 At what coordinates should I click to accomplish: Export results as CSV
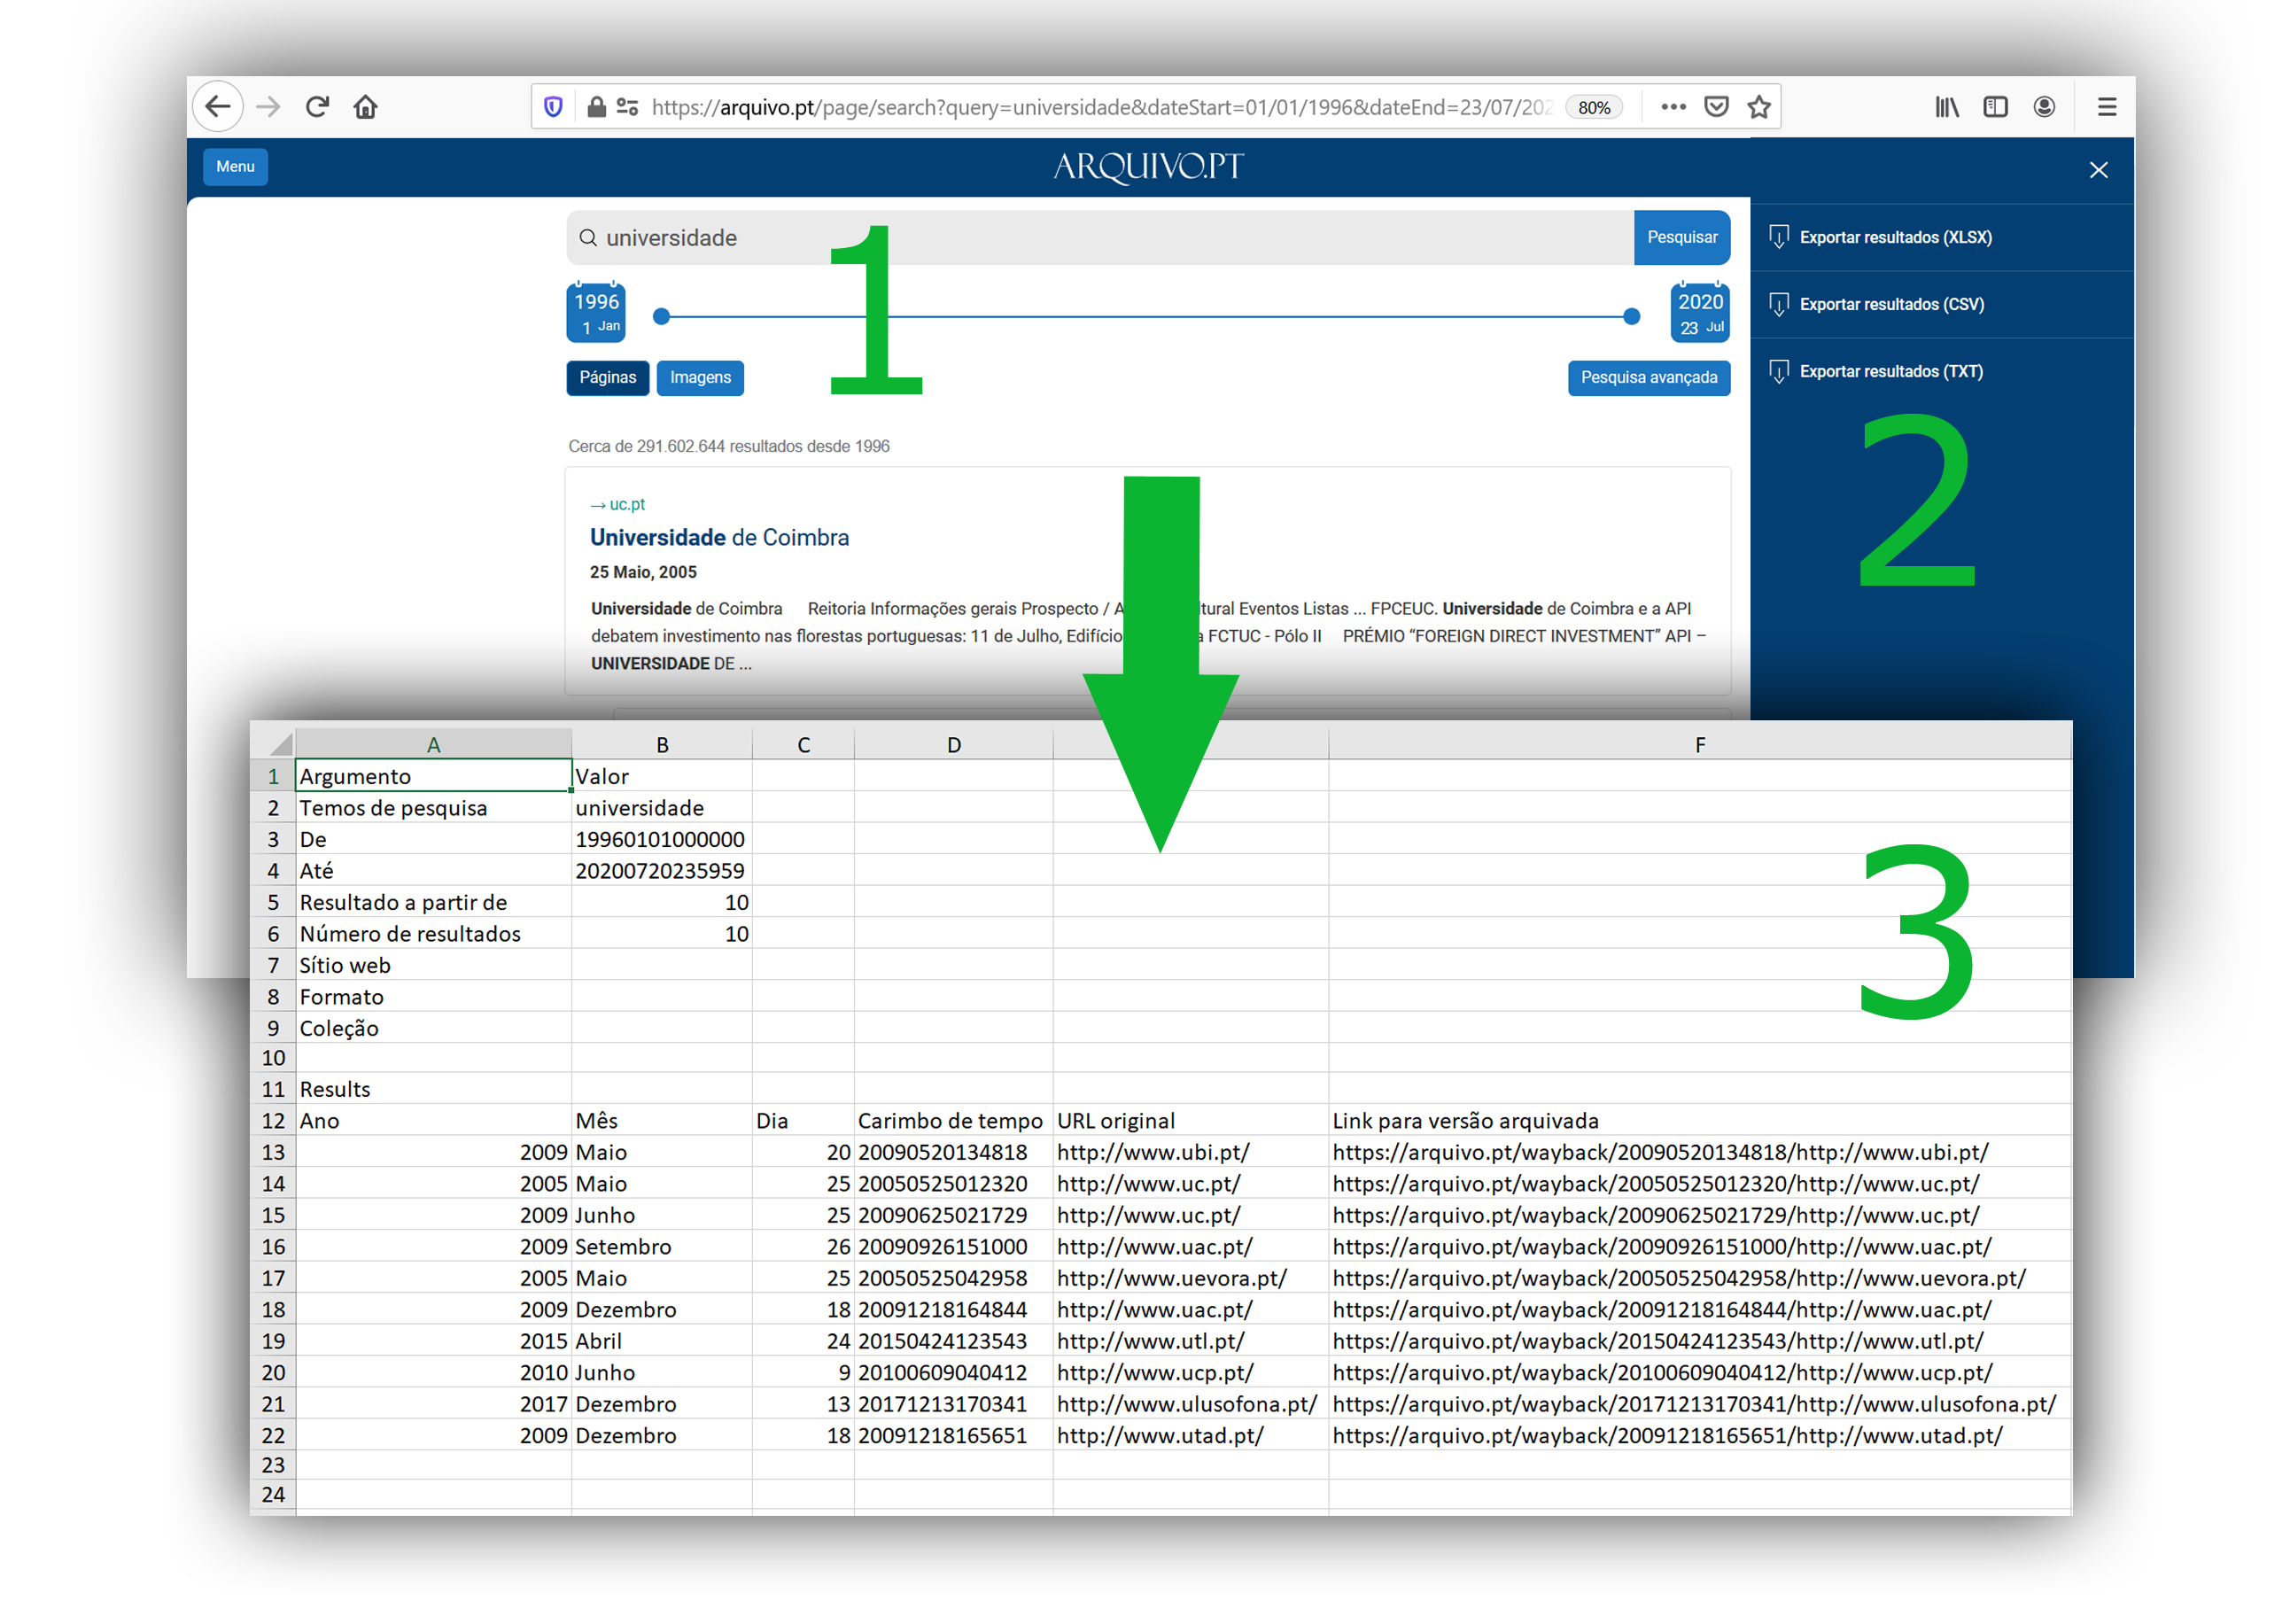(x=1891, y=304)
